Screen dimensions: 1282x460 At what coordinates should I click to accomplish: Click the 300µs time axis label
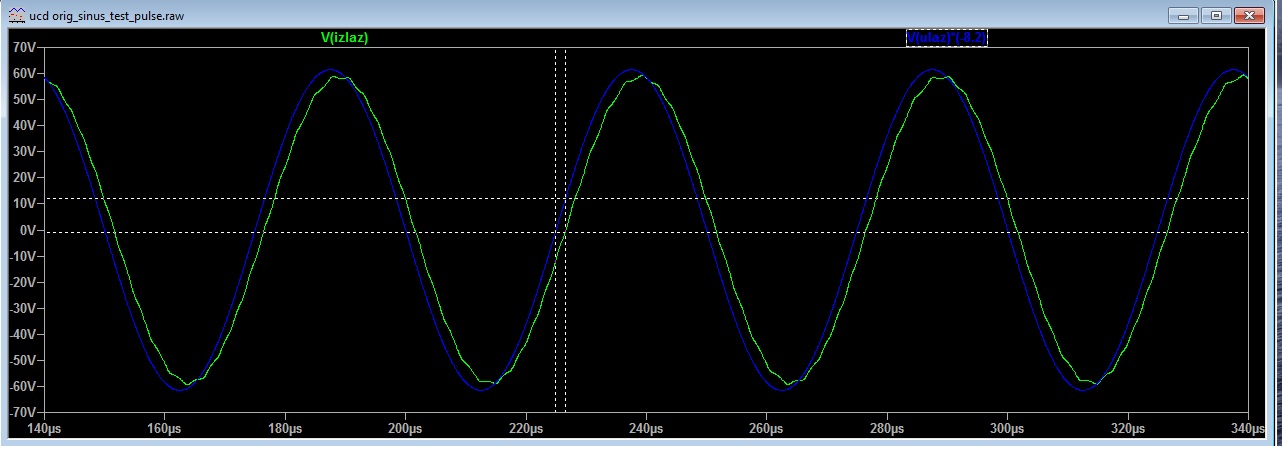[x=1007, y=428]
